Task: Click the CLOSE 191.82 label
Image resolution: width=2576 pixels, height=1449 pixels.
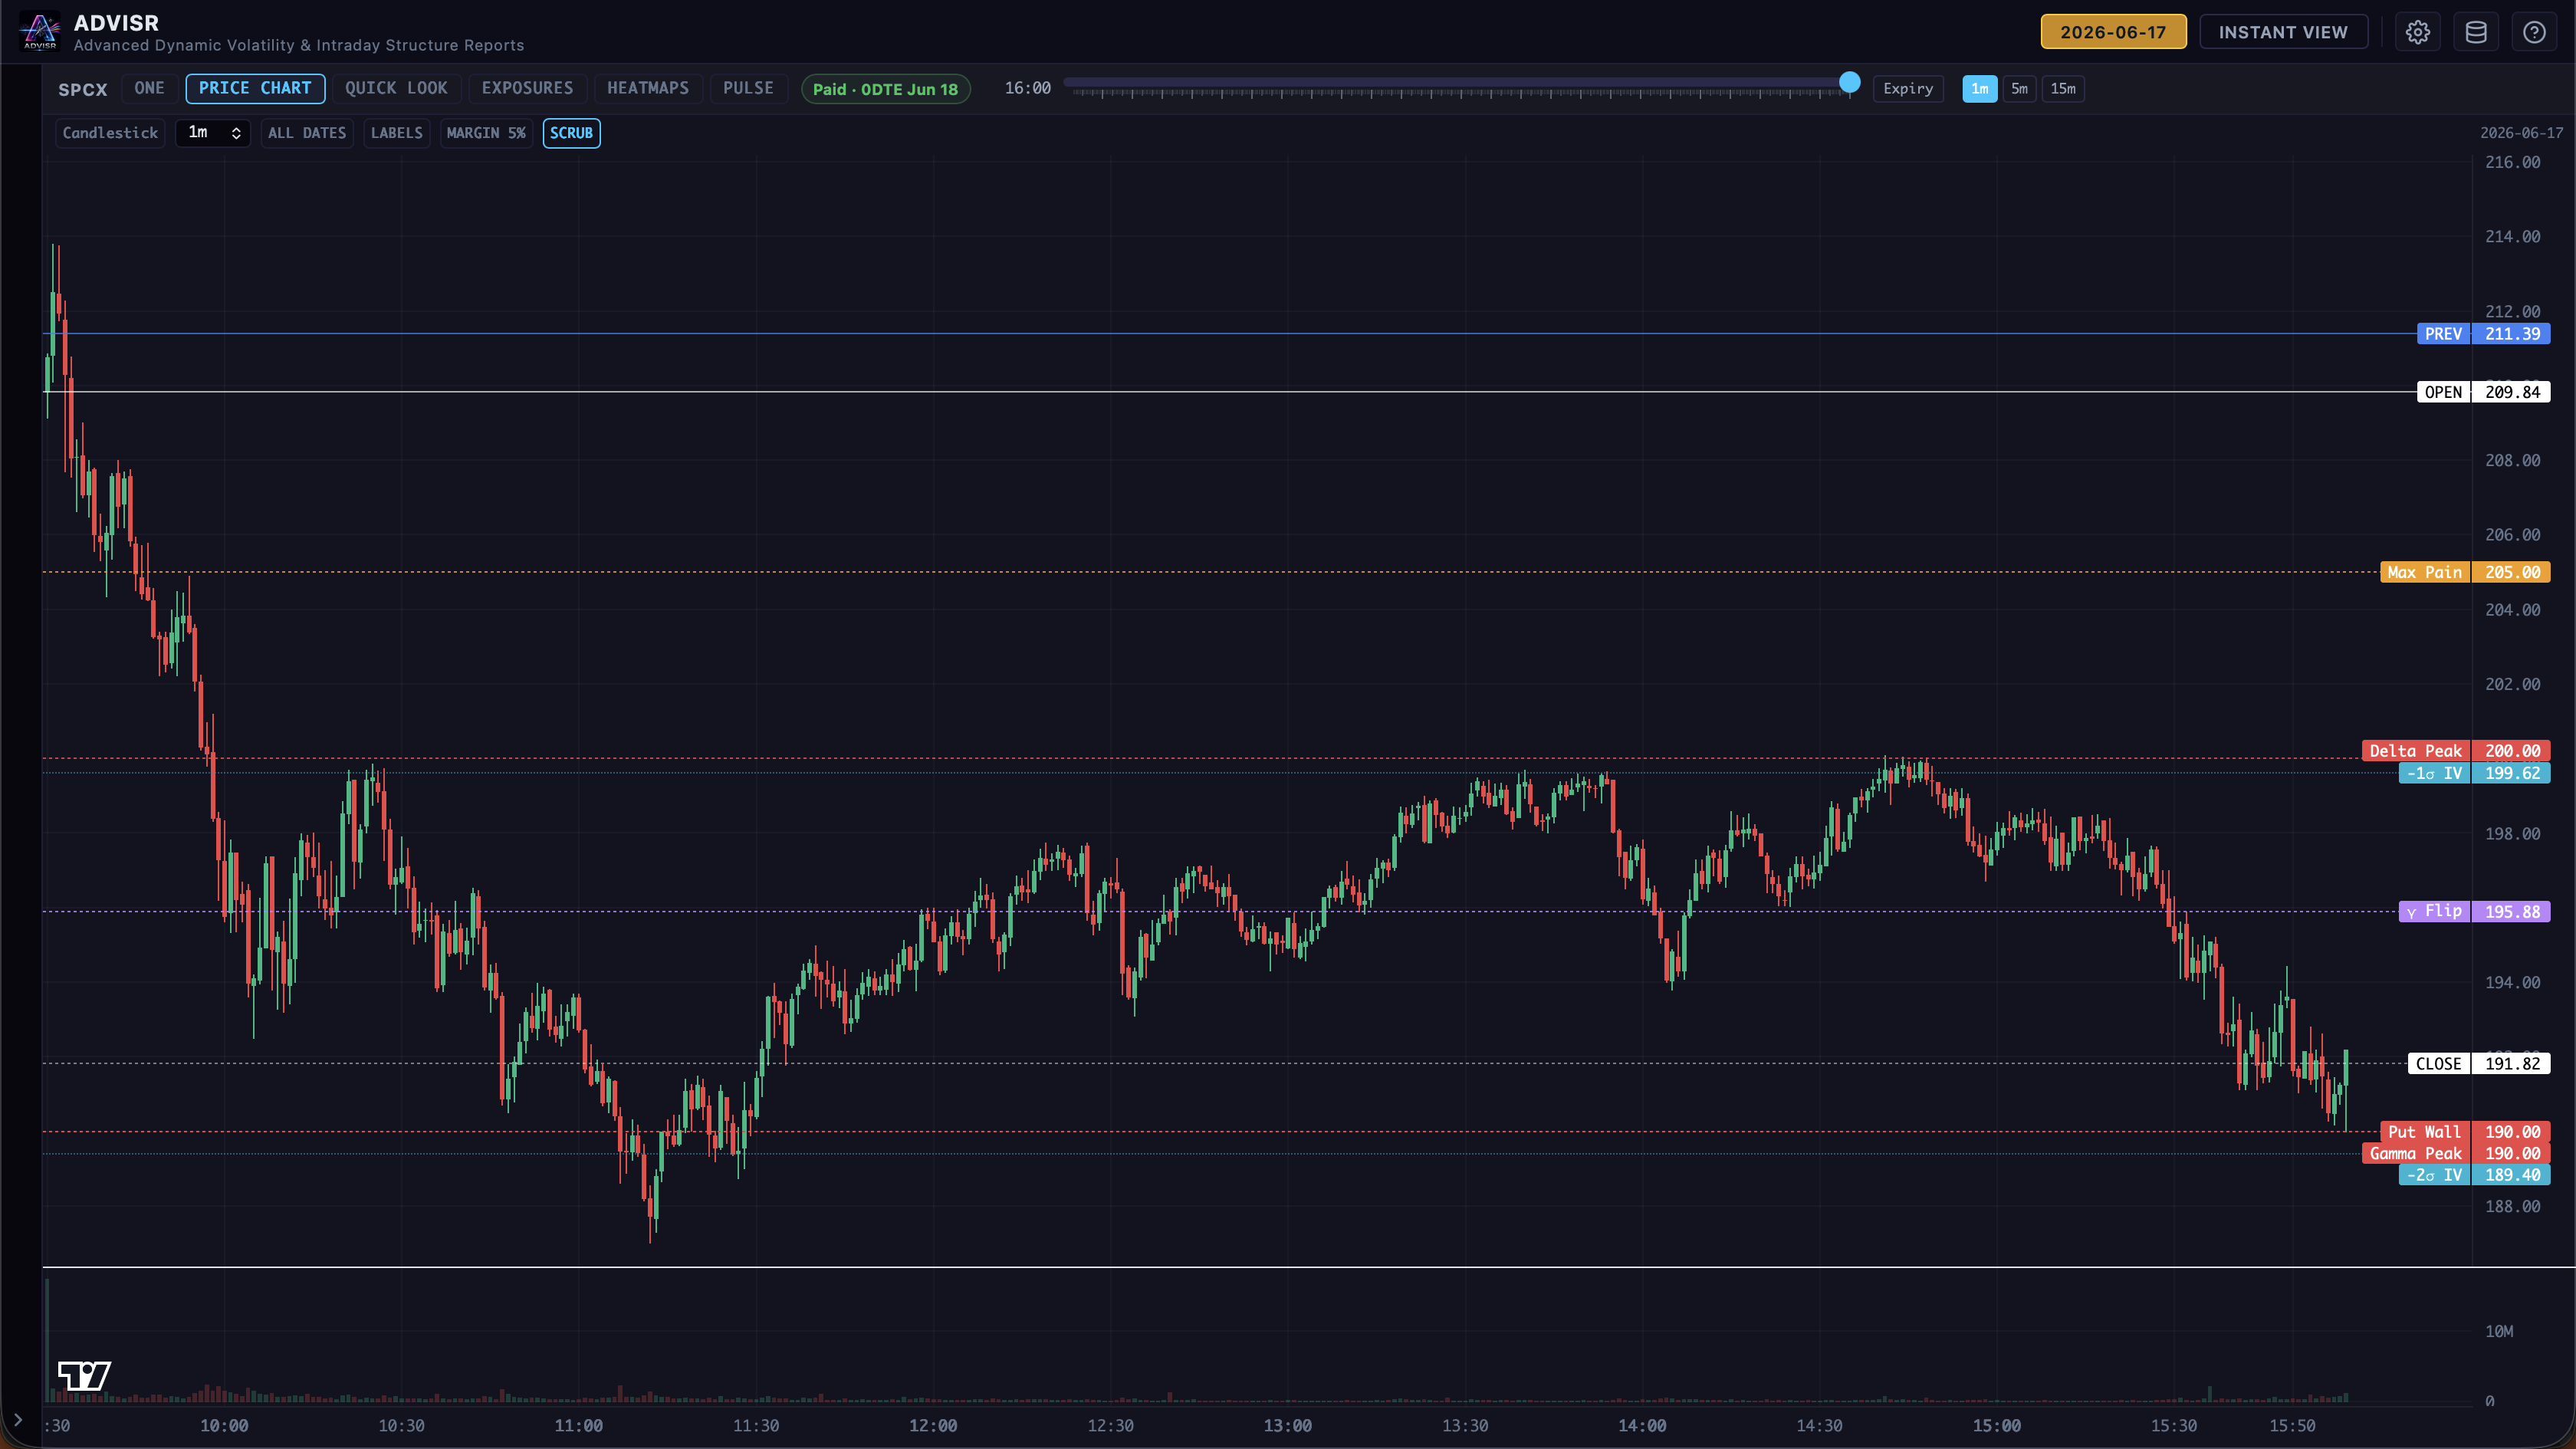Action: (2479, 1064)
